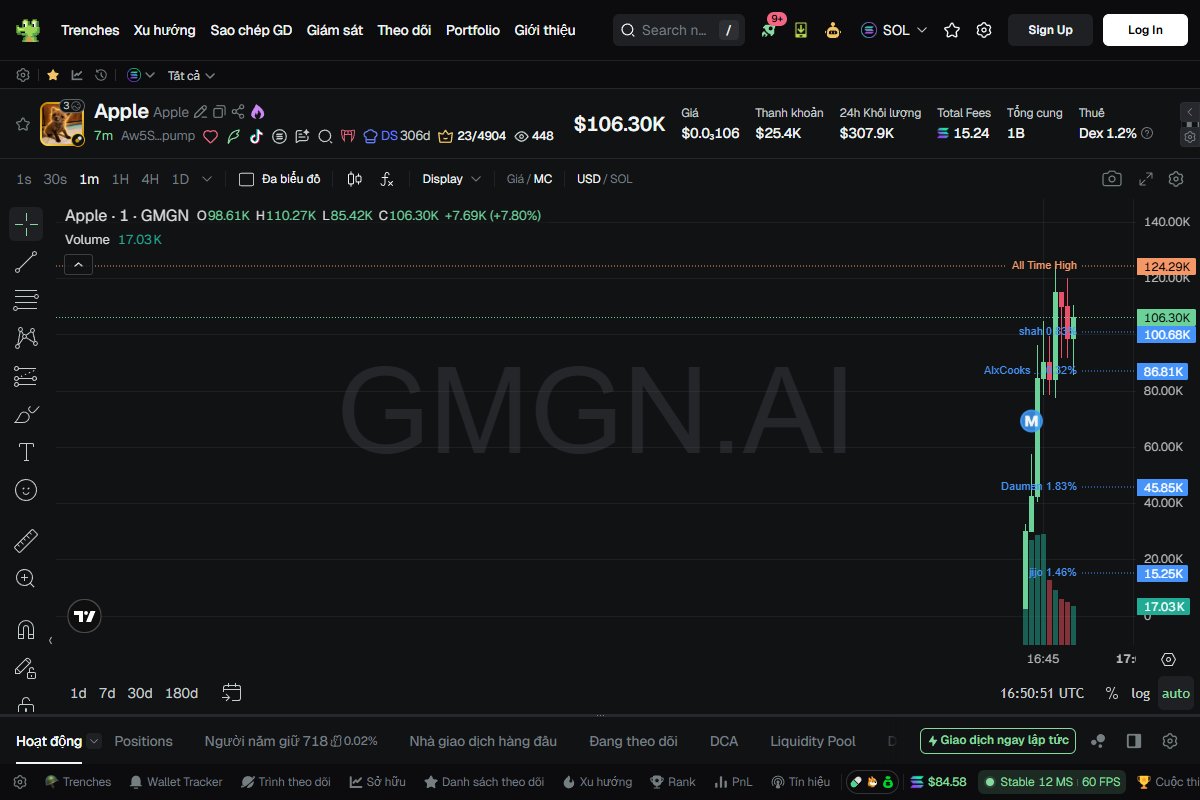1200x800 pixels.
Task: Toggle percent scale on chart
Action: [x=1111, y=693]
